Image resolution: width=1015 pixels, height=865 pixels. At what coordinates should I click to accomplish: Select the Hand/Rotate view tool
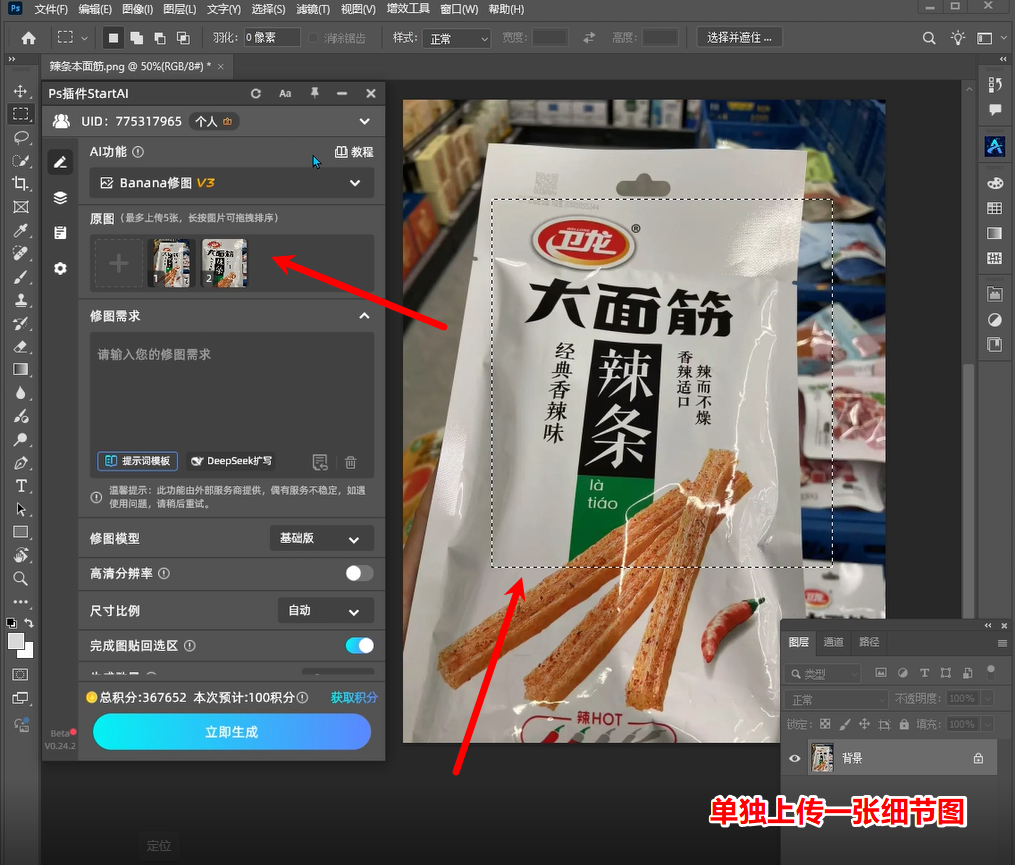click(x=21, y=556)
